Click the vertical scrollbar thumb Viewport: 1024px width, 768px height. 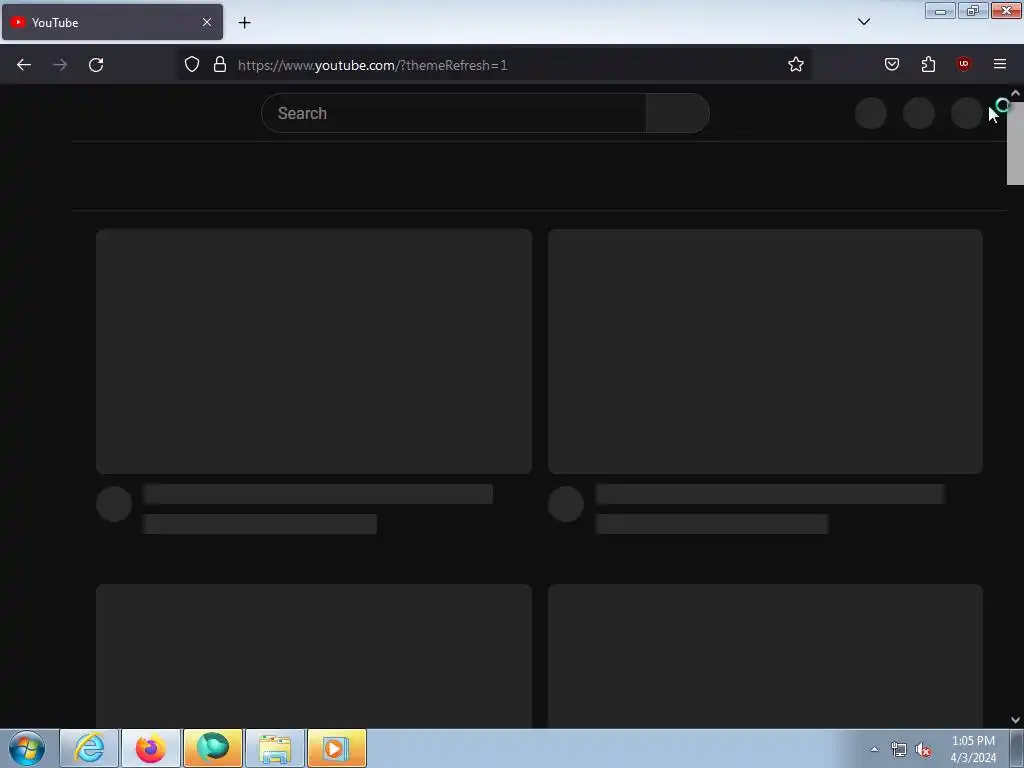coord(1015,142)
